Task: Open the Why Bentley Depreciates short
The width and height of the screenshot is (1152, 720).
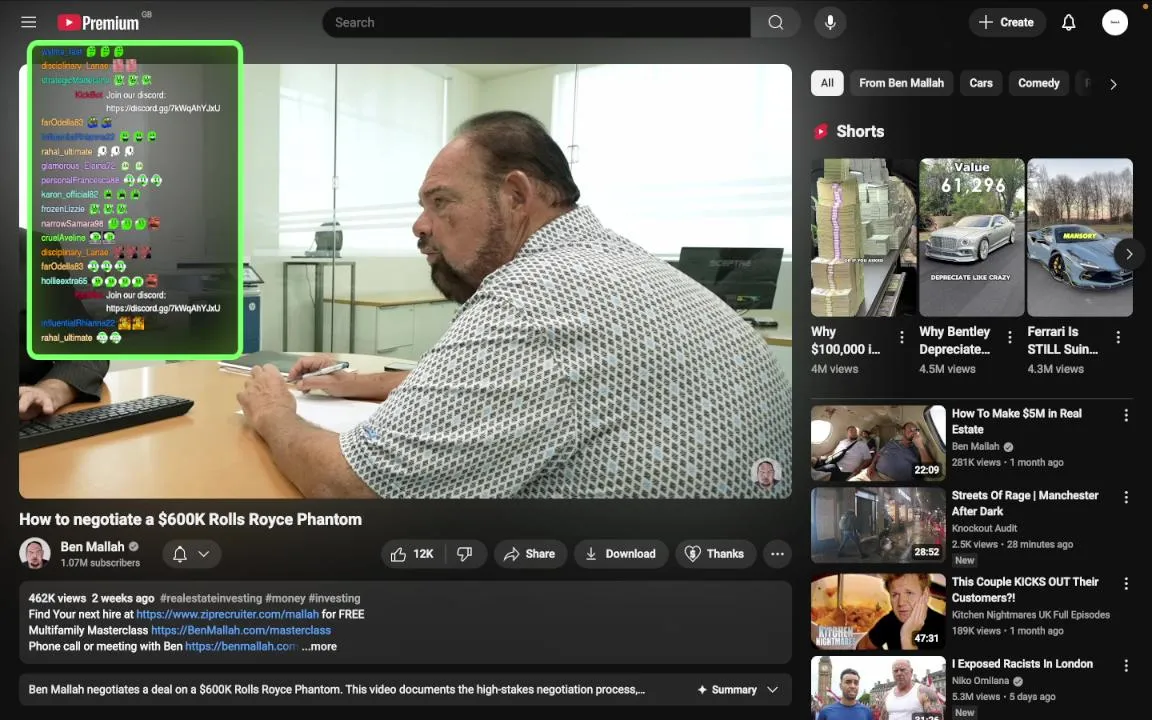Action: click(x=971, y=237)
